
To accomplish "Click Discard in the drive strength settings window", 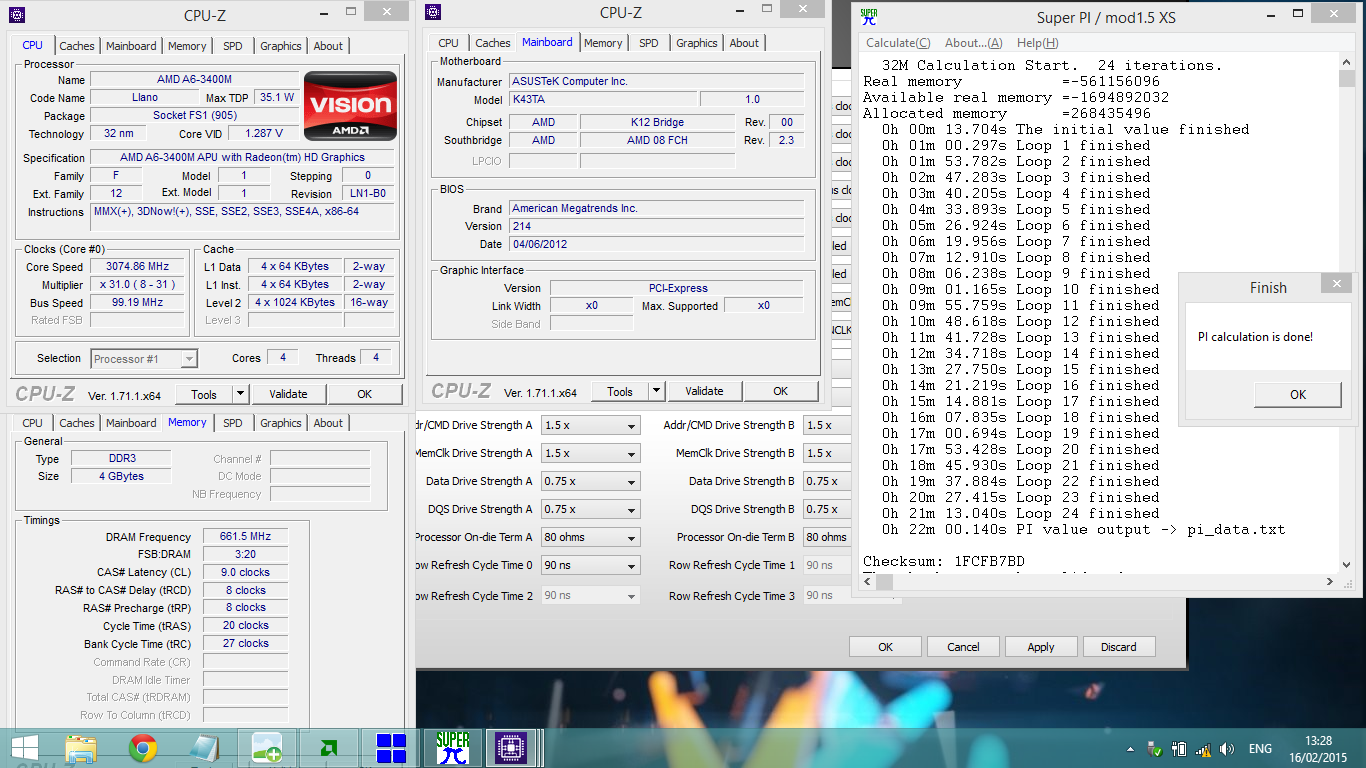I will [1119, 647].
